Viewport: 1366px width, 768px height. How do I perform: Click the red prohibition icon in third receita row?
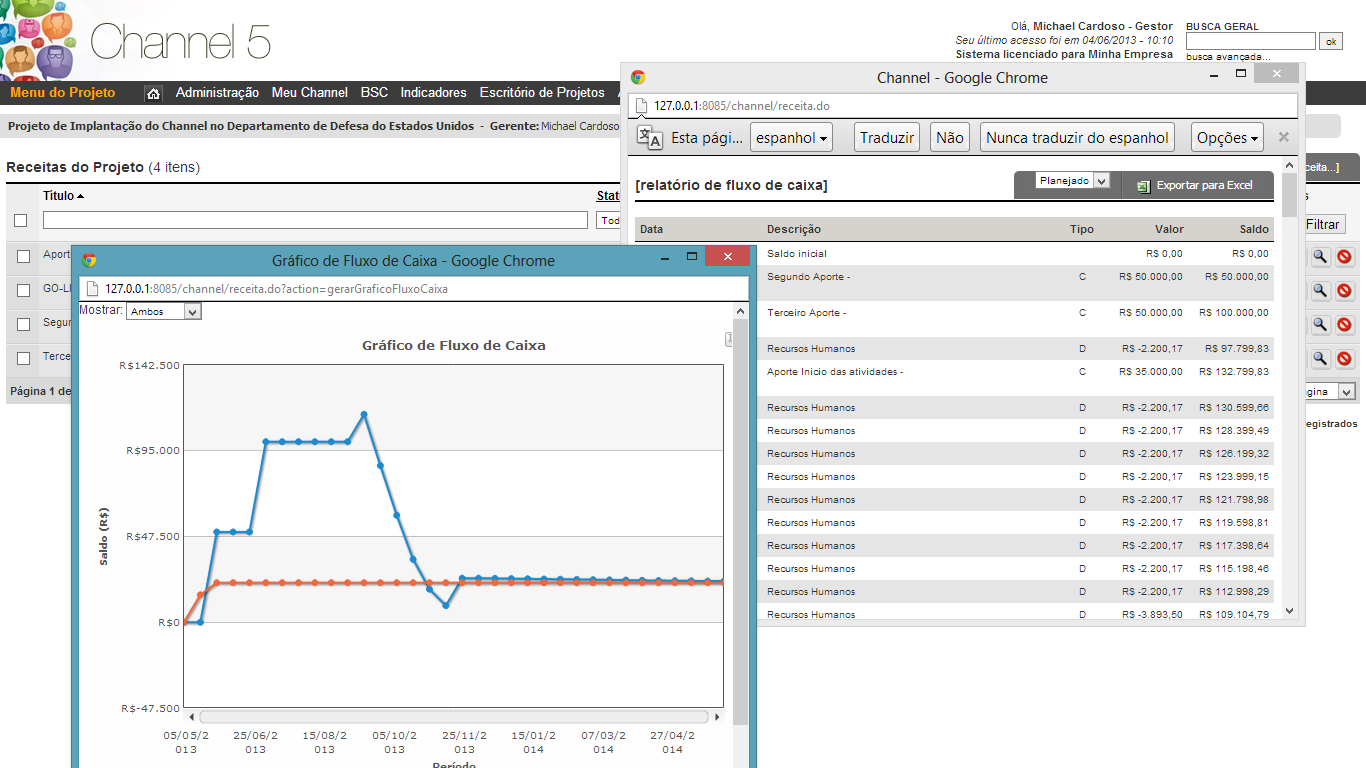[x=1345, y=324]
